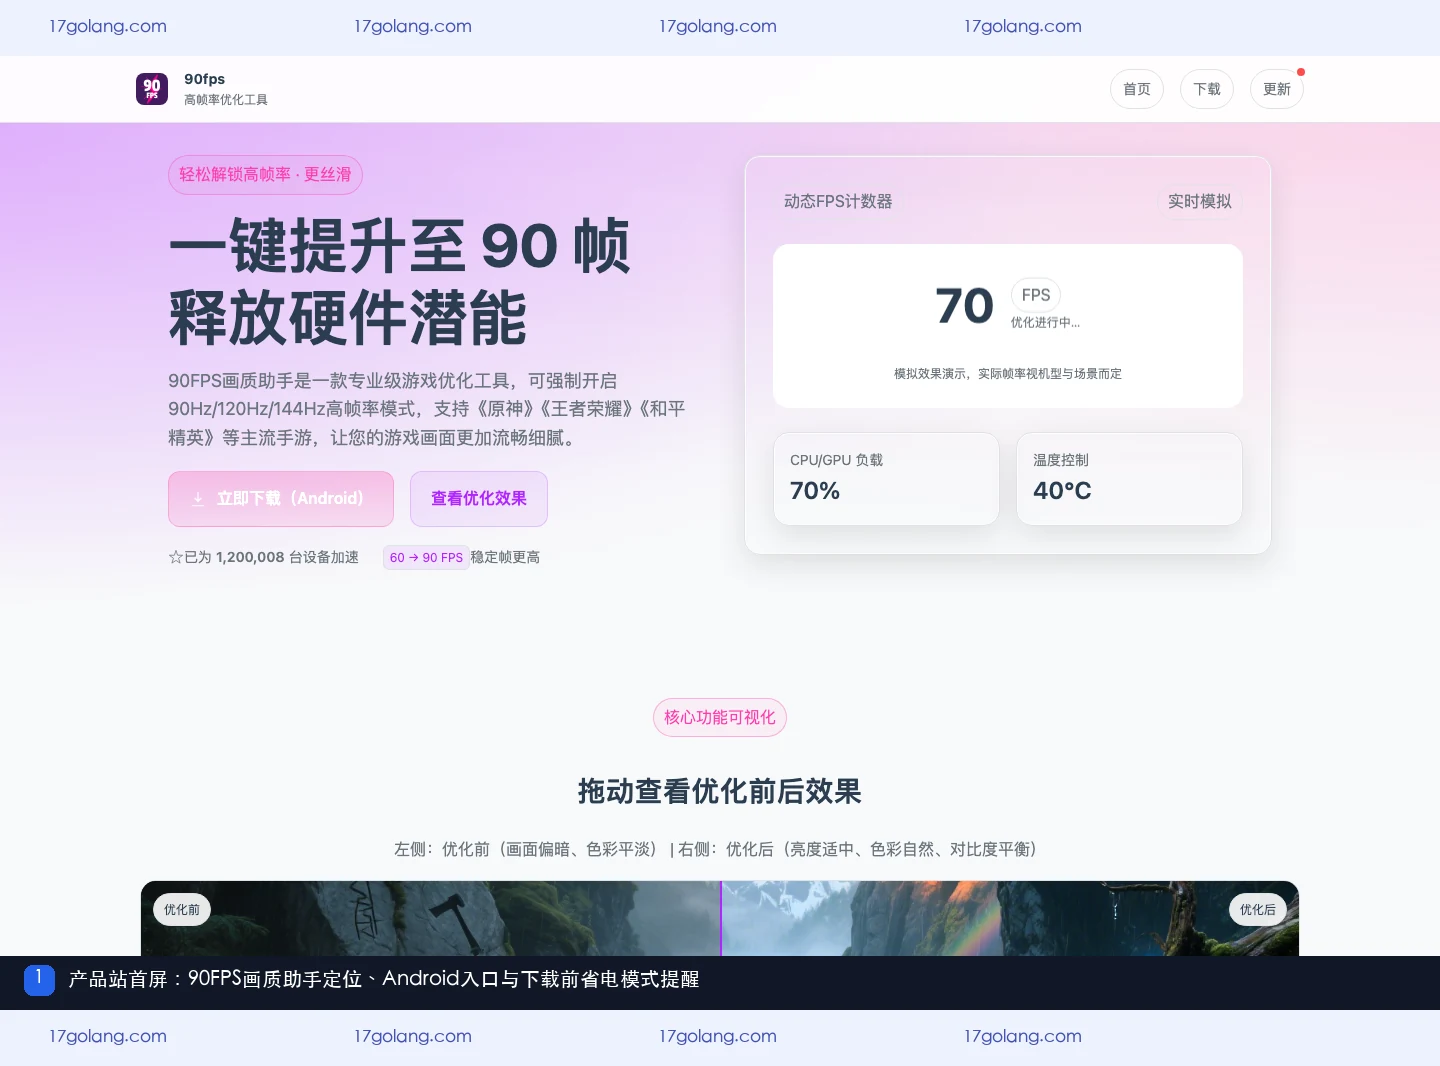Click the 一键提升至 90 帧 headline
The width and height of the screenshot is (1440, 1066).
coord(400,246)
